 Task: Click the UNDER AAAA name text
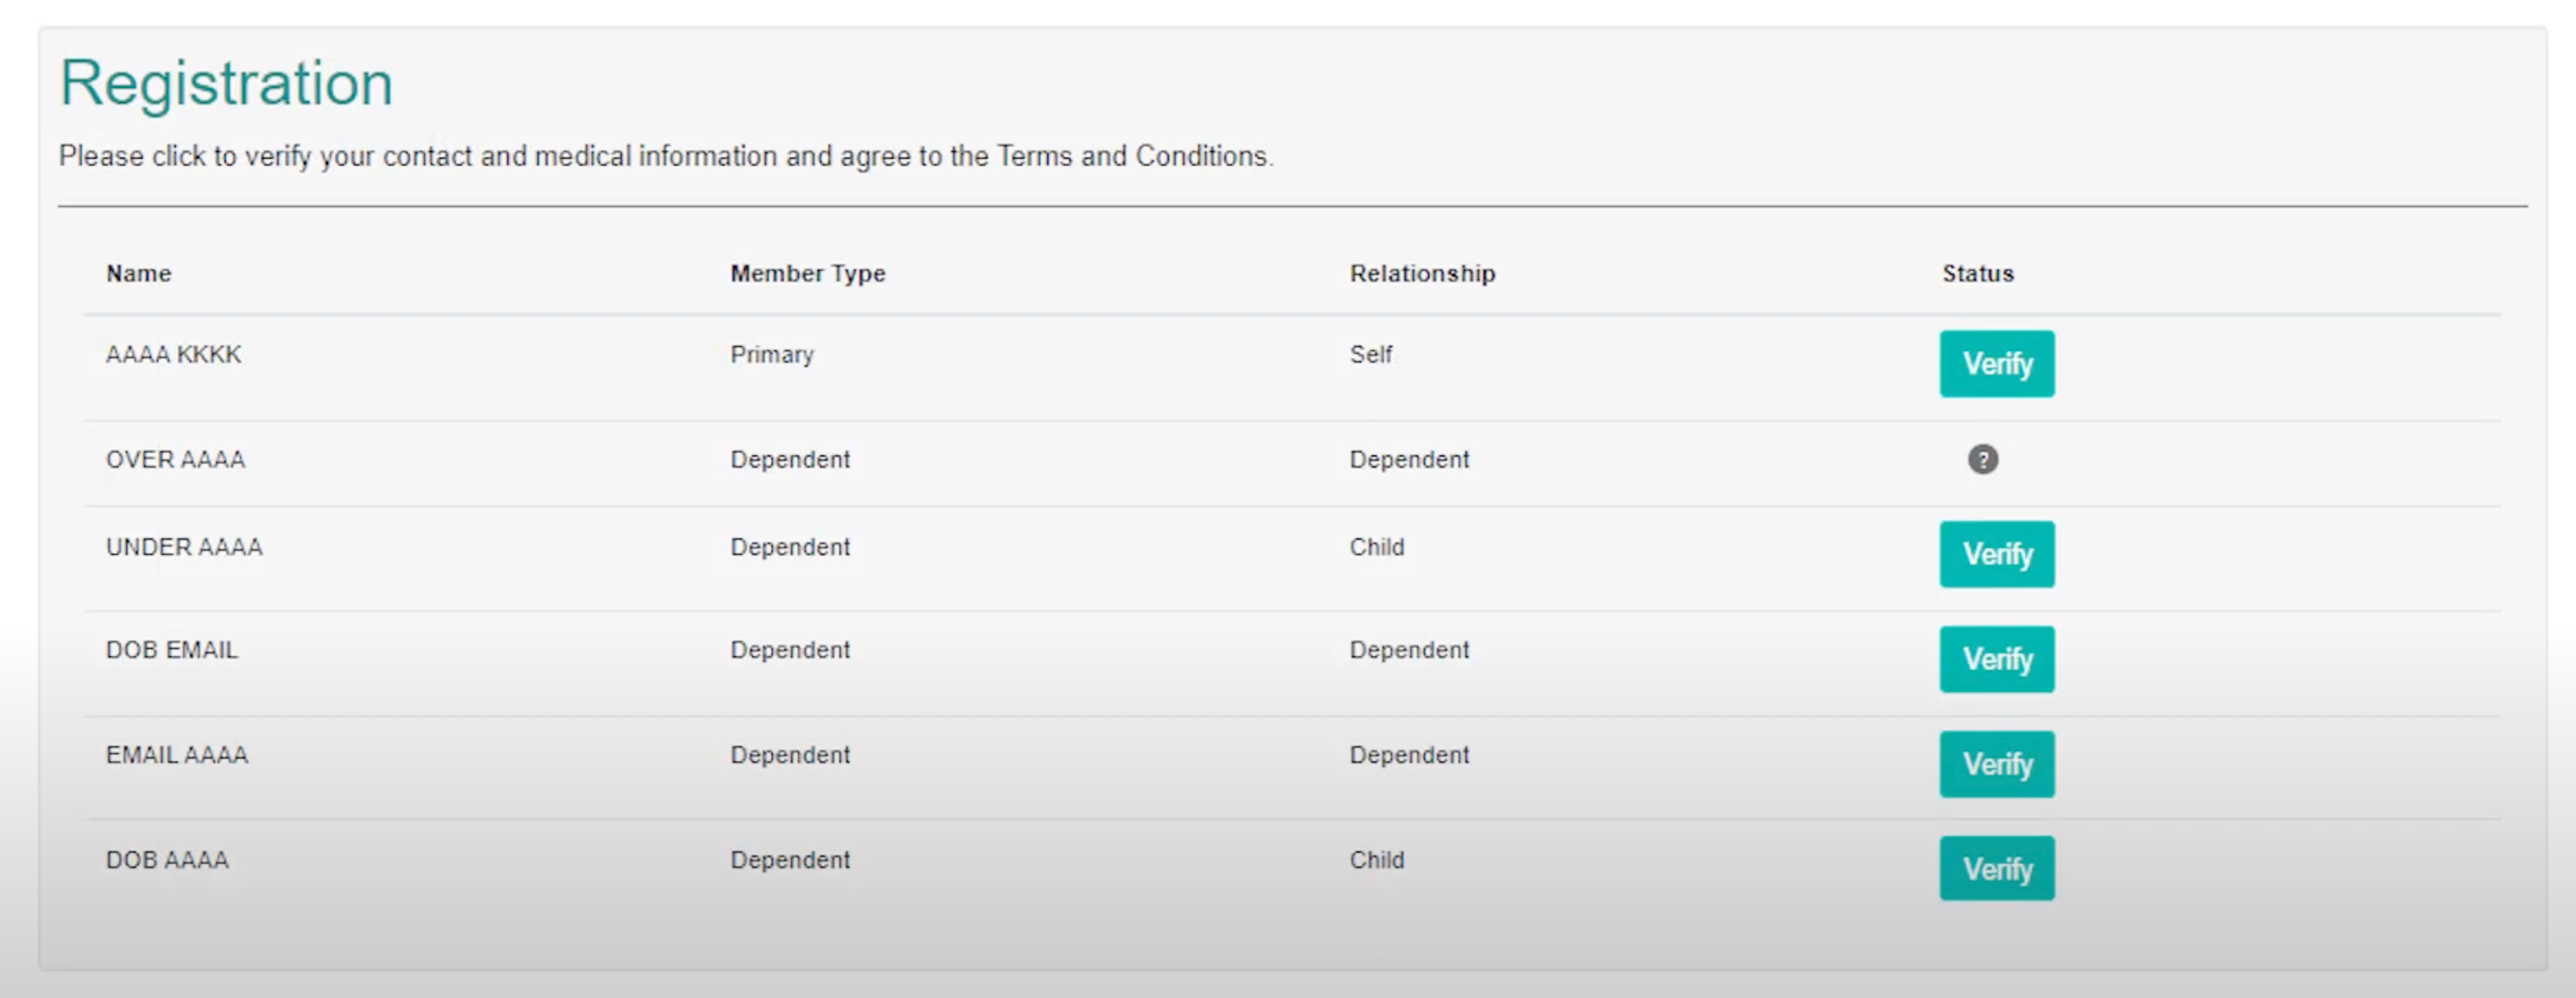[184, 547]
